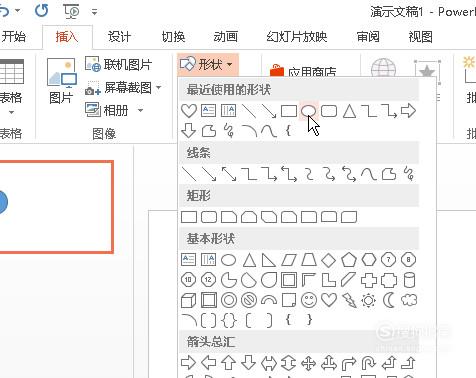The width and height of the screenshot is (476, 378).
Task: Select the cylinder (can) basic shape
Action: (x=409, y=280)
